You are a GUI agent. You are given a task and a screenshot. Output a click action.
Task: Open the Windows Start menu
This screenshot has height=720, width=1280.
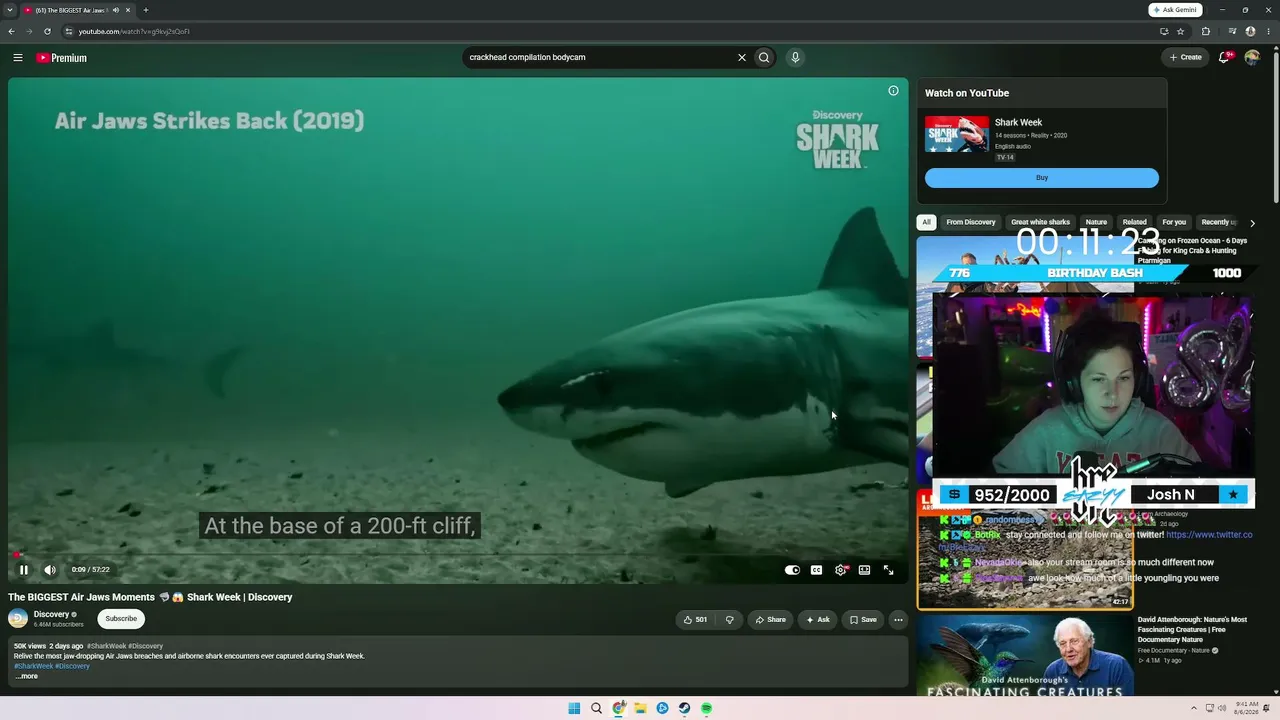pos(574,708)
